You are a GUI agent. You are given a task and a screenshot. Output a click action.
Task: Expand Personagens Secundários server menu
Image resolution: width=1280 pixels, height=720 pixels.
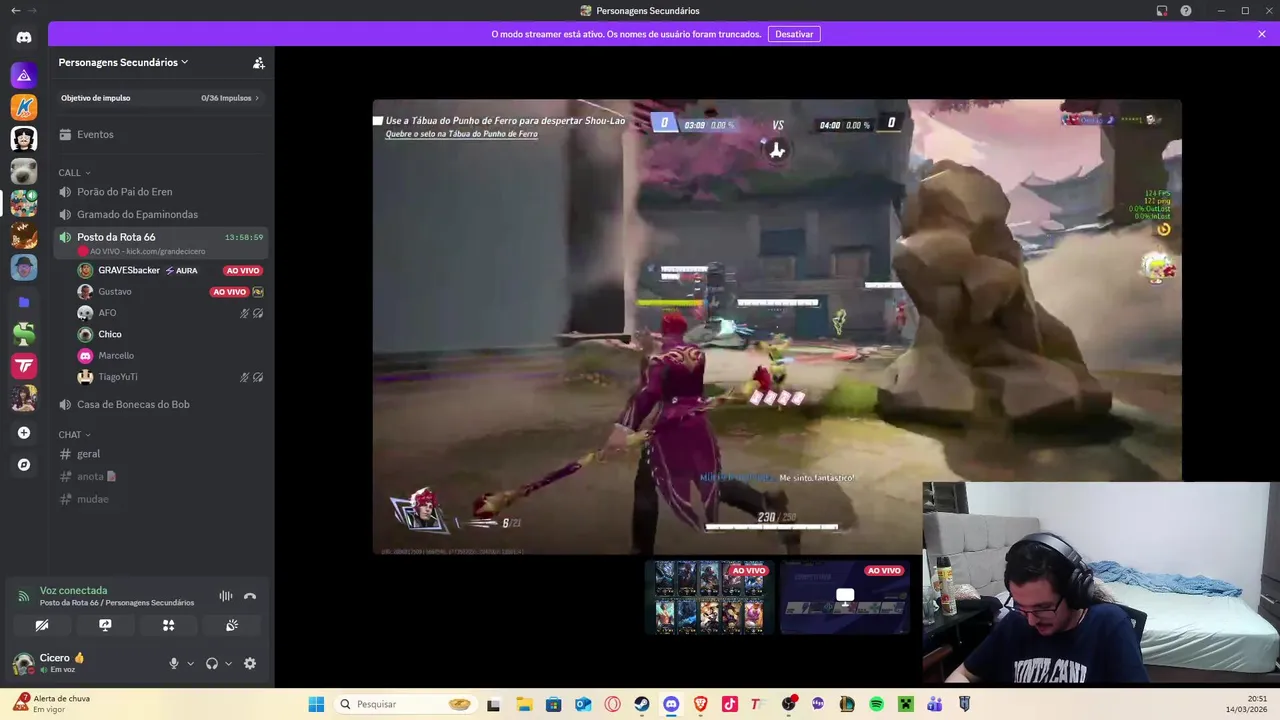click(124, 62)
